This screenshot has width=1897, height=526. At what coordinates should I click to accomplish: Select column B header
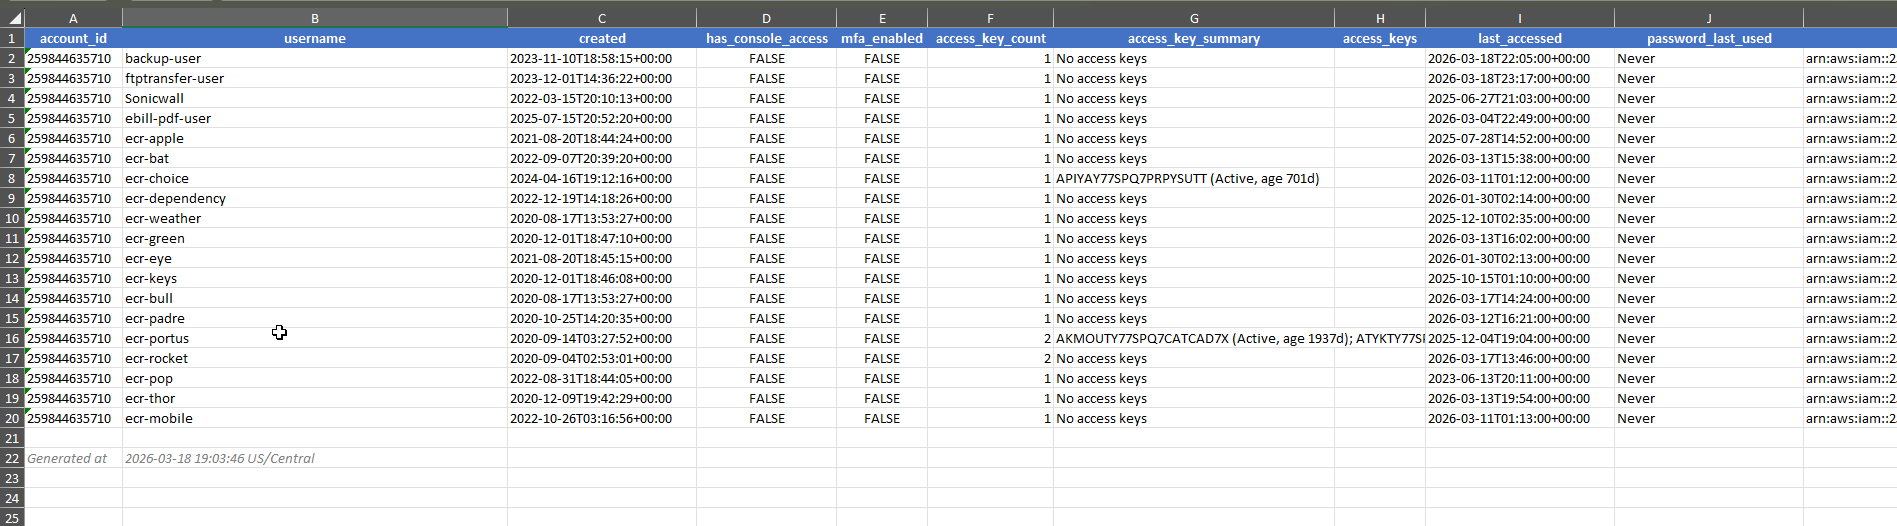tap(315, 19)
